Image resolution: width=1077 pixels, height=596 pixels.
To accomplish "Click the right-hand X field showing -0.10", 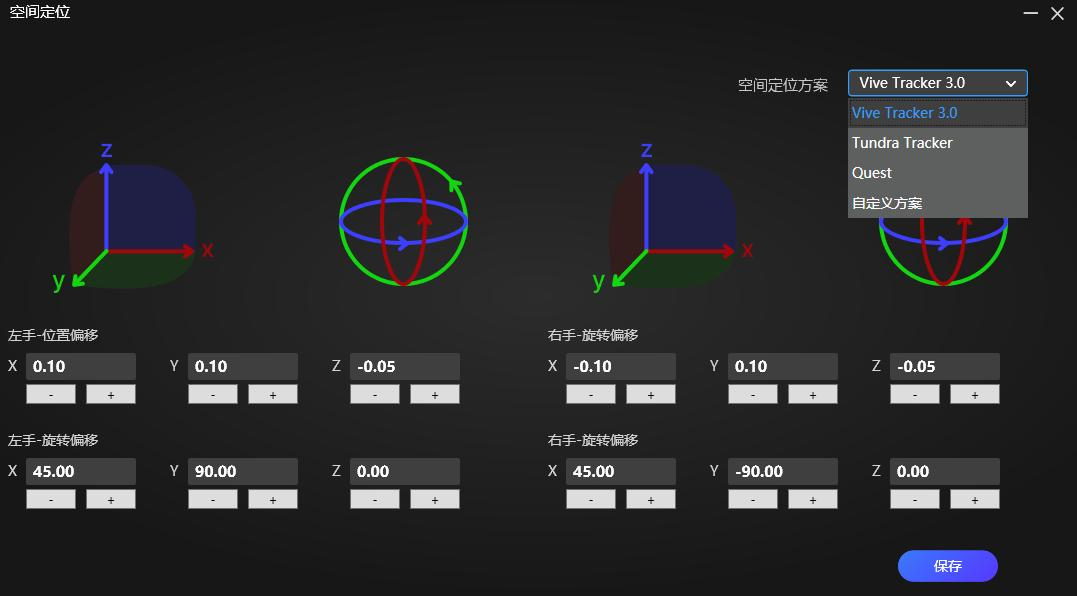I will point(620,367).
